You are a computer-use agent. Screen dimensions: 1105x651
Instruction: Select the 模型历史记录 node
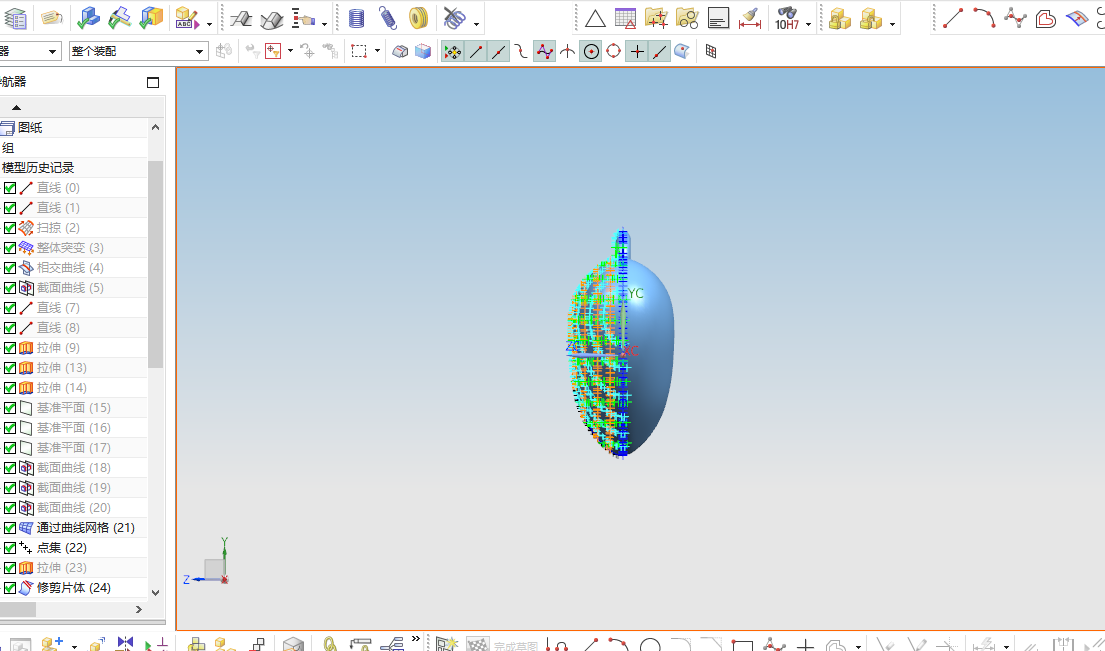(x=38, y=168)
